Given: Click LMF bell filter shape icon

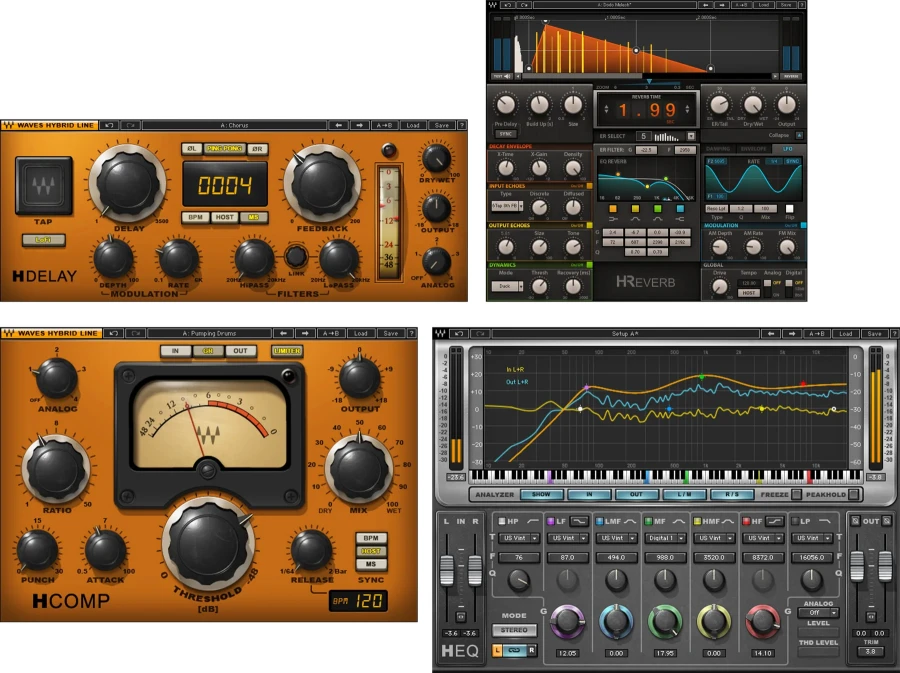Looking at the screenshot, I should coord(630,521).
